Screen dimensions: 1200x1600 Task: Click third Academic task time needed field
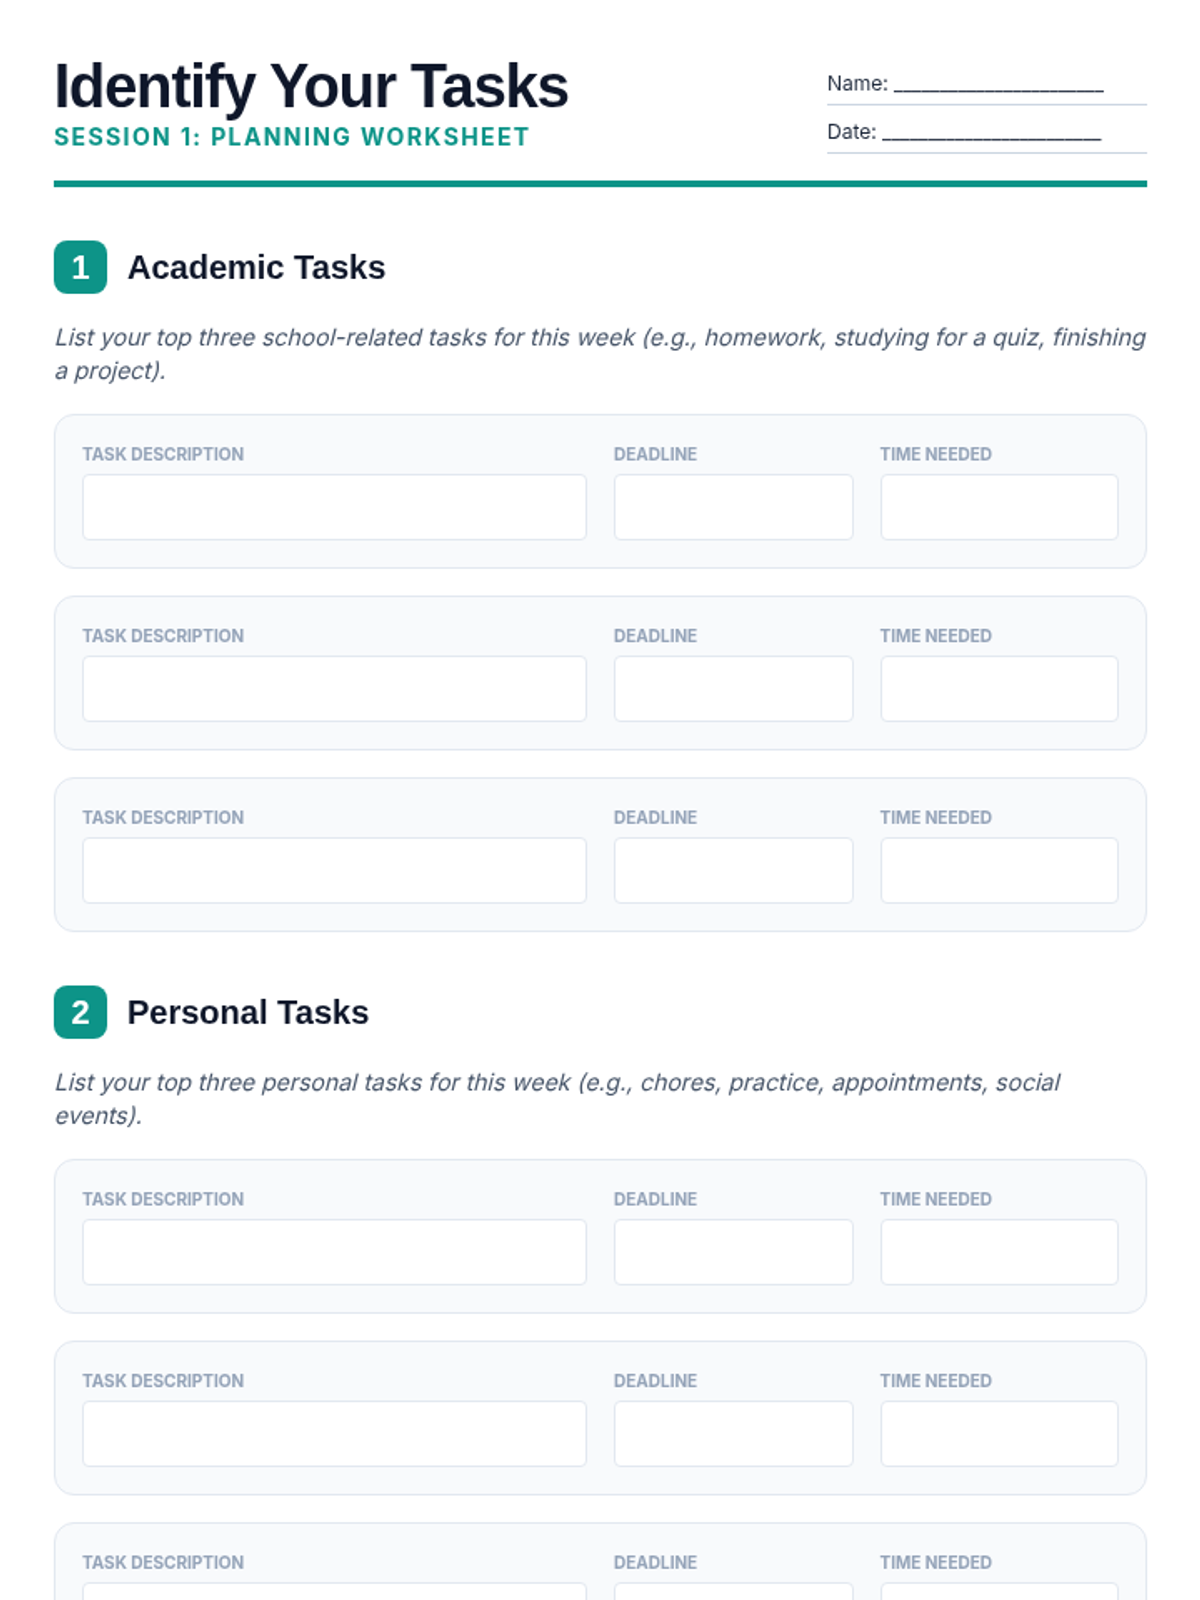[x=999, y=870]
